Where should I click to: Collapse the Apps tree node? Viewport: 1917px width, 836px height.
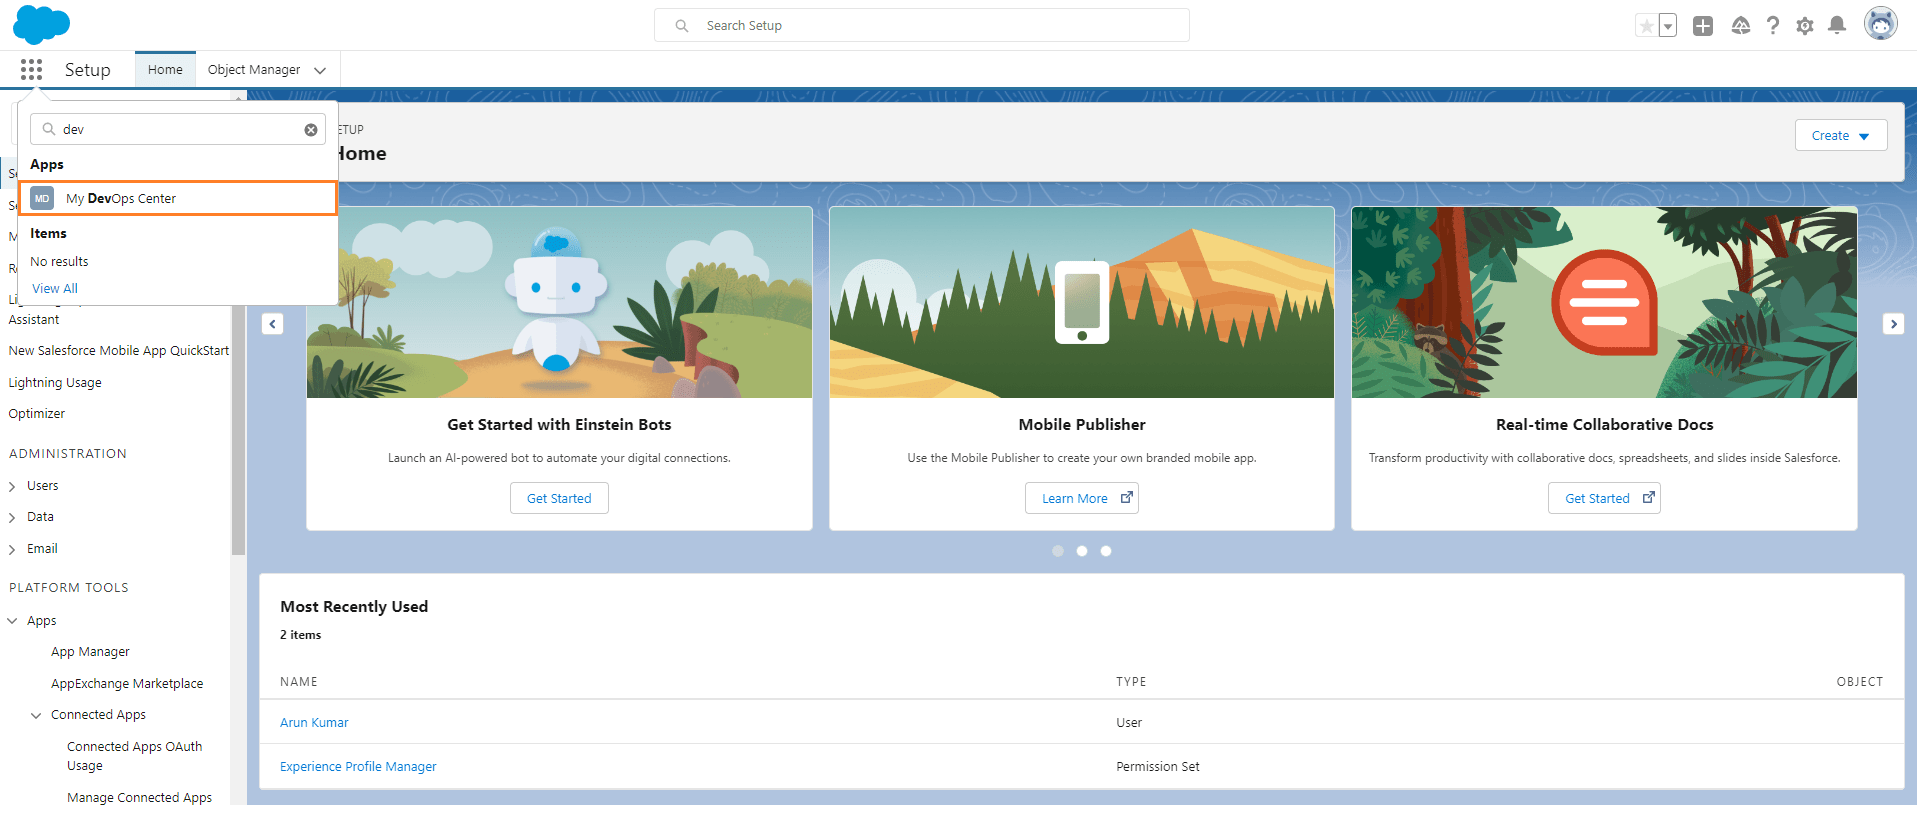point(12,621)
